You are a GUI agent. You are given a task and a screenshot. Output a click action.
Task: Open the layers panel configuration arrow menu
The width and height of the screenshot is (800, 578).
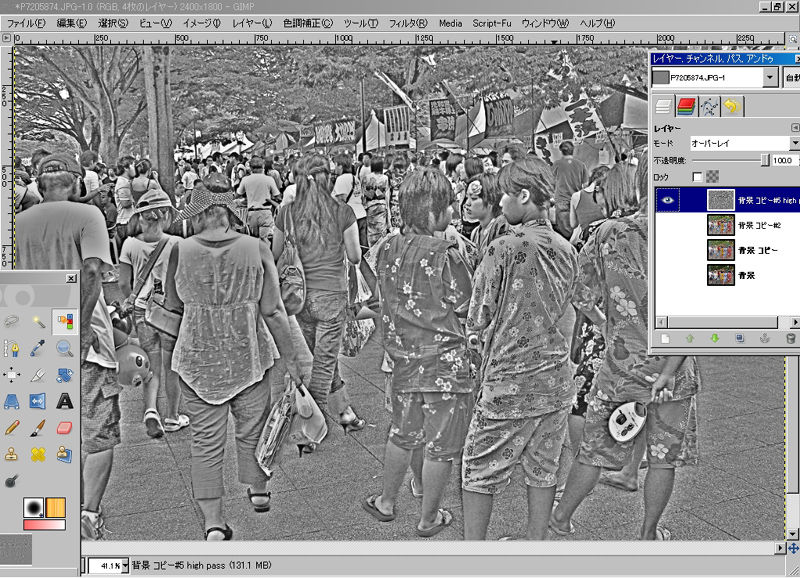[795, 127]
